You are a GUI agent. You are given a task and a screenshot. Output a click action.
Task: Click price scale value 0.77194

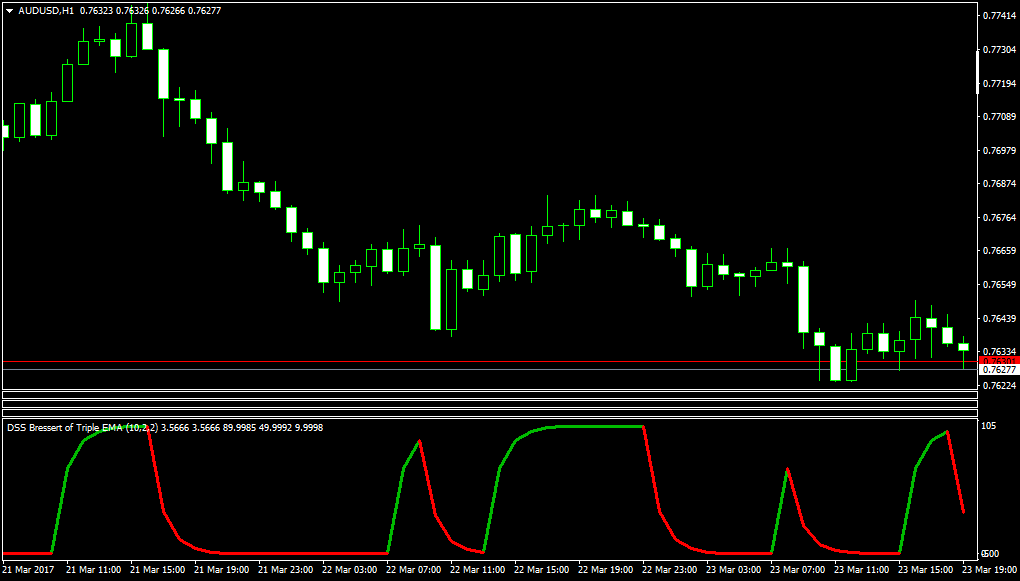tap(999, 83)
